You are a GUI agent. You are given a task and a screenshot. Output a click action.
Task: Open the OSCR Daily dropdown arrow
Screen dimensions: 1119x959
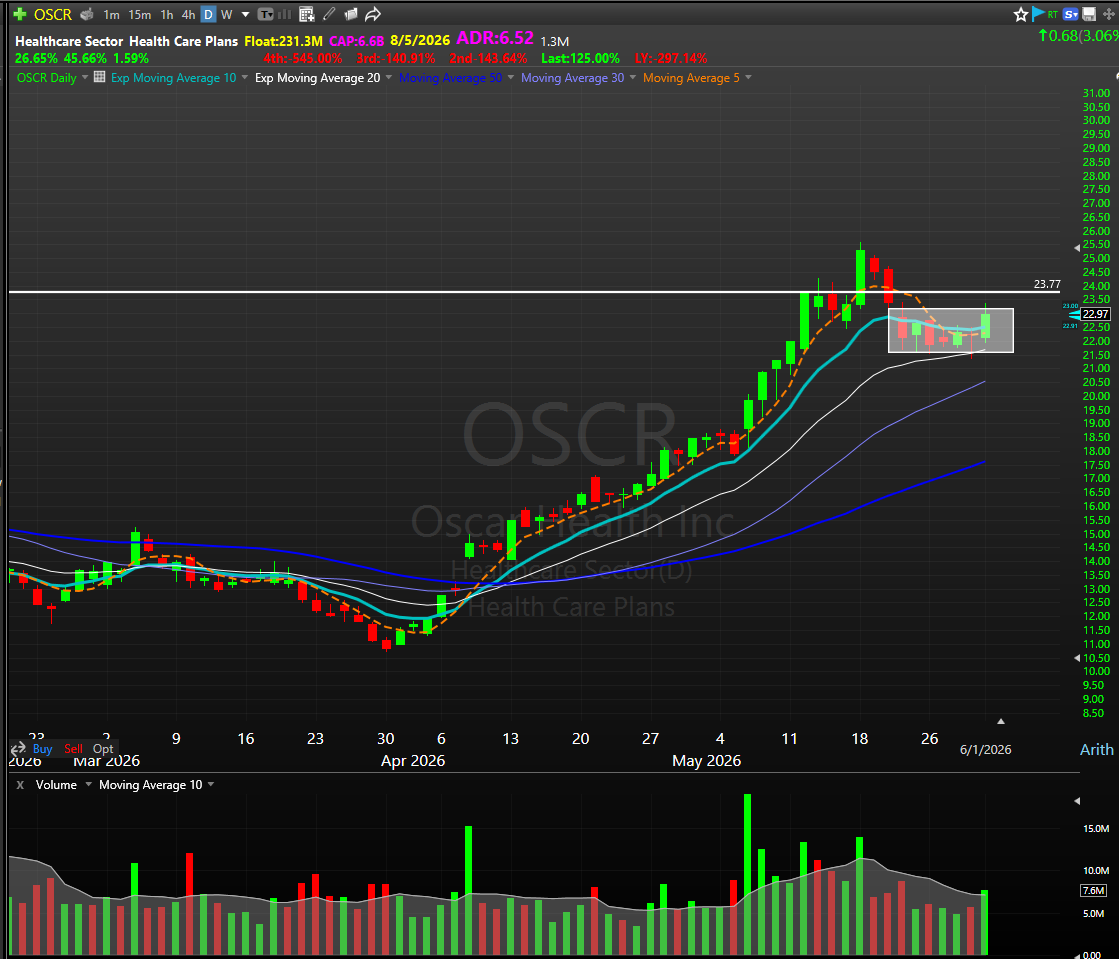85,77
